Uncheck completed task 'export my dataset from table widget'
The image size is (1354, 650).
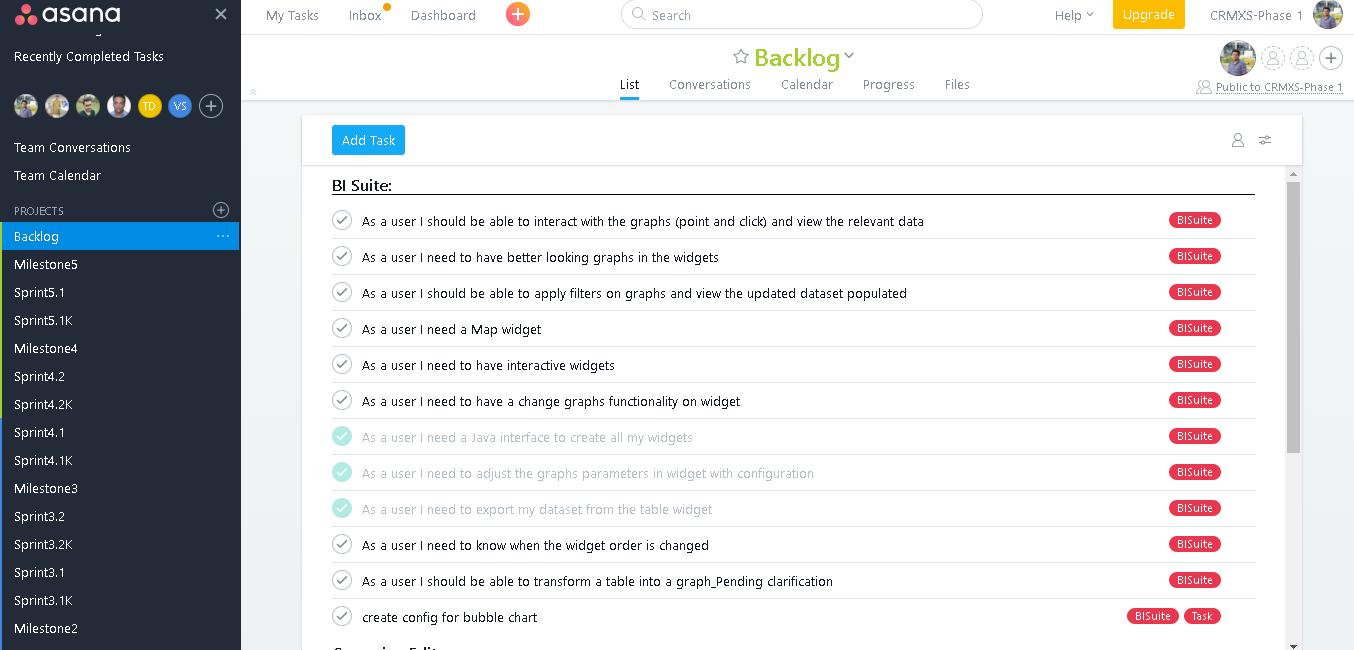click(341, 508)
